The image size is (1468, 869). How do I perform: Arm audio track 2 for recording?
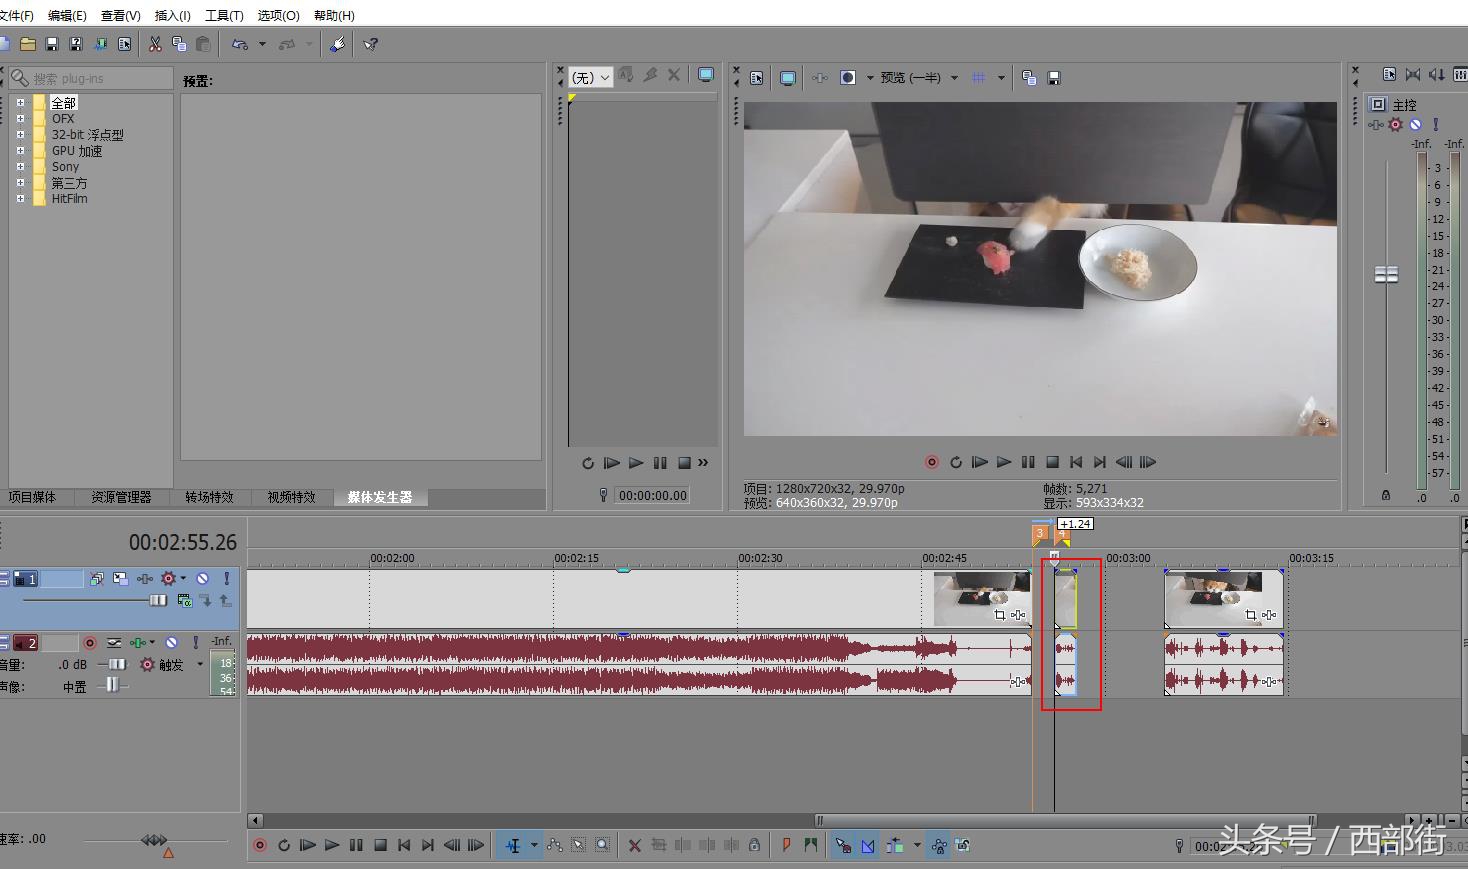coord(90,643)
